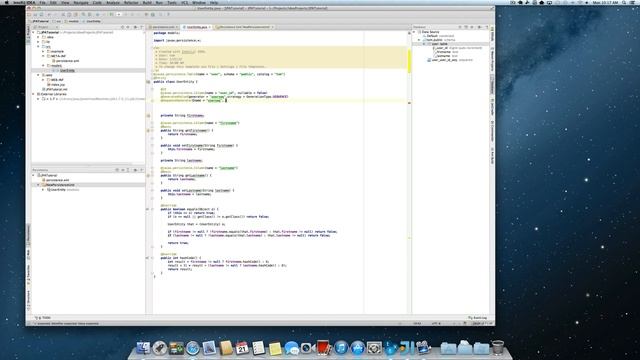Open App Store from the Dock
640x360 pixels.
(358, 348)
